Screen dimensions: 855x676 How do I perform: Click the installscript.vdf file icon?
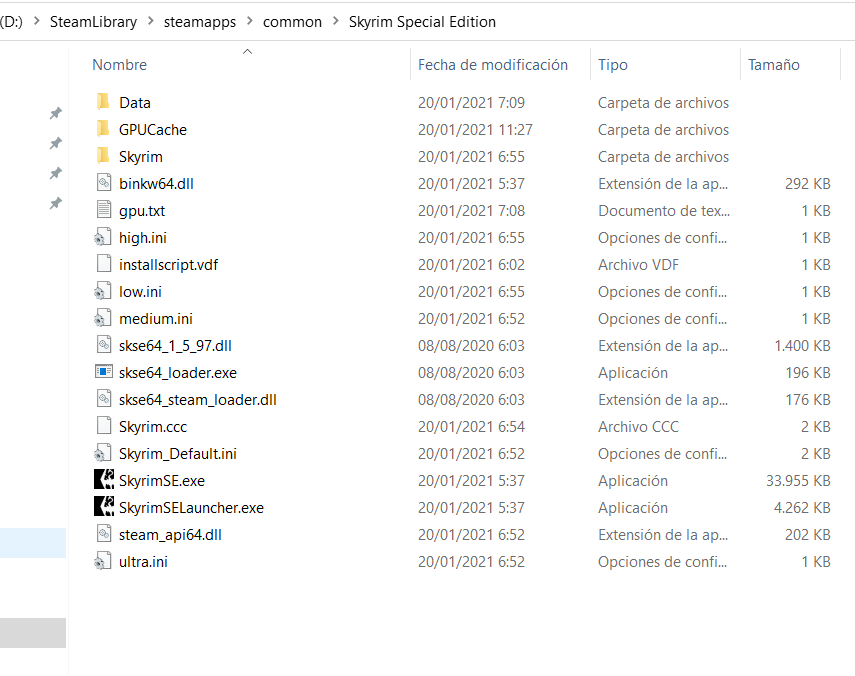104,264
